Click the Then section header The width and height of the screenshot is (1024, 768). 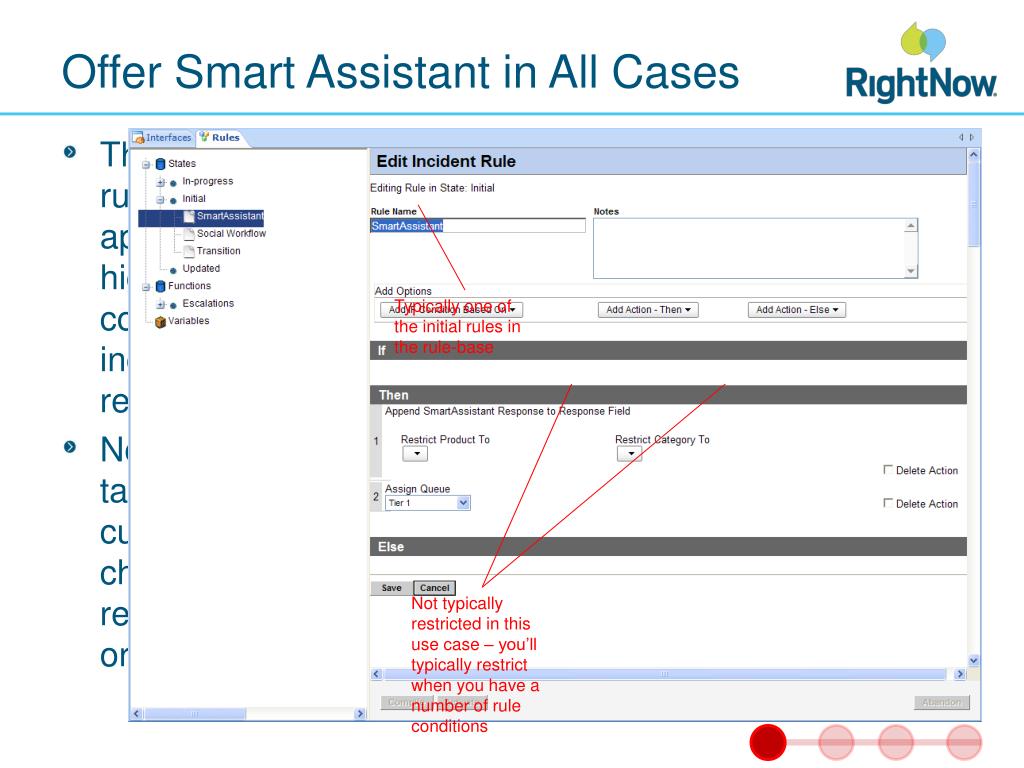click(668, 394)
